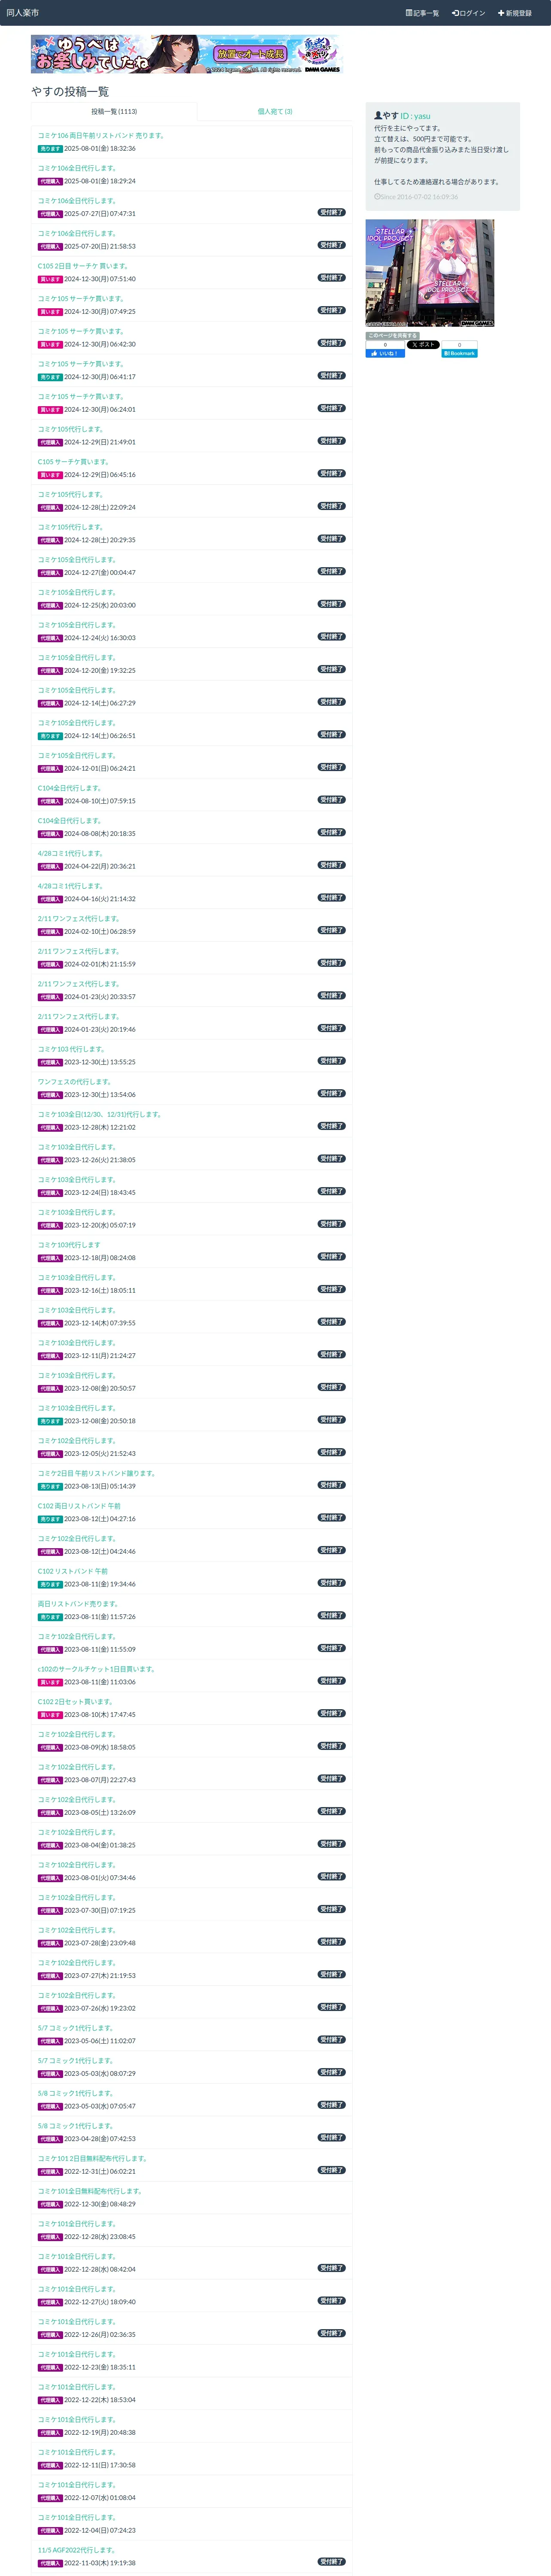Screen dimensions: 551x2576
Task: Click the Stellar Idol Project sidebar ad image
Action: click(430, 273)
